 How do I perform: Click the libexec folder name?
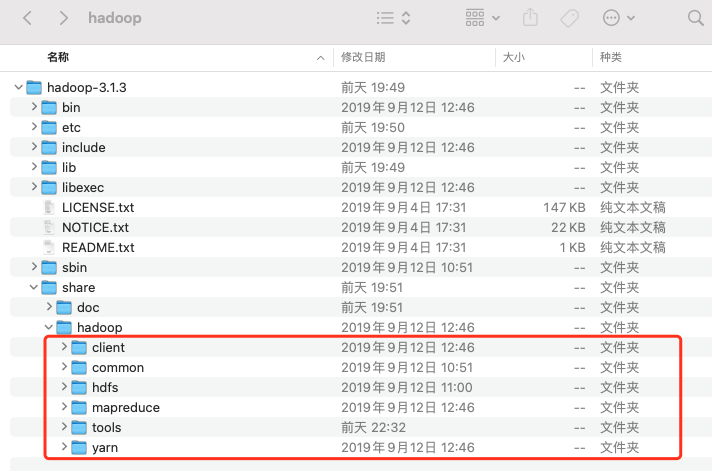83,188
